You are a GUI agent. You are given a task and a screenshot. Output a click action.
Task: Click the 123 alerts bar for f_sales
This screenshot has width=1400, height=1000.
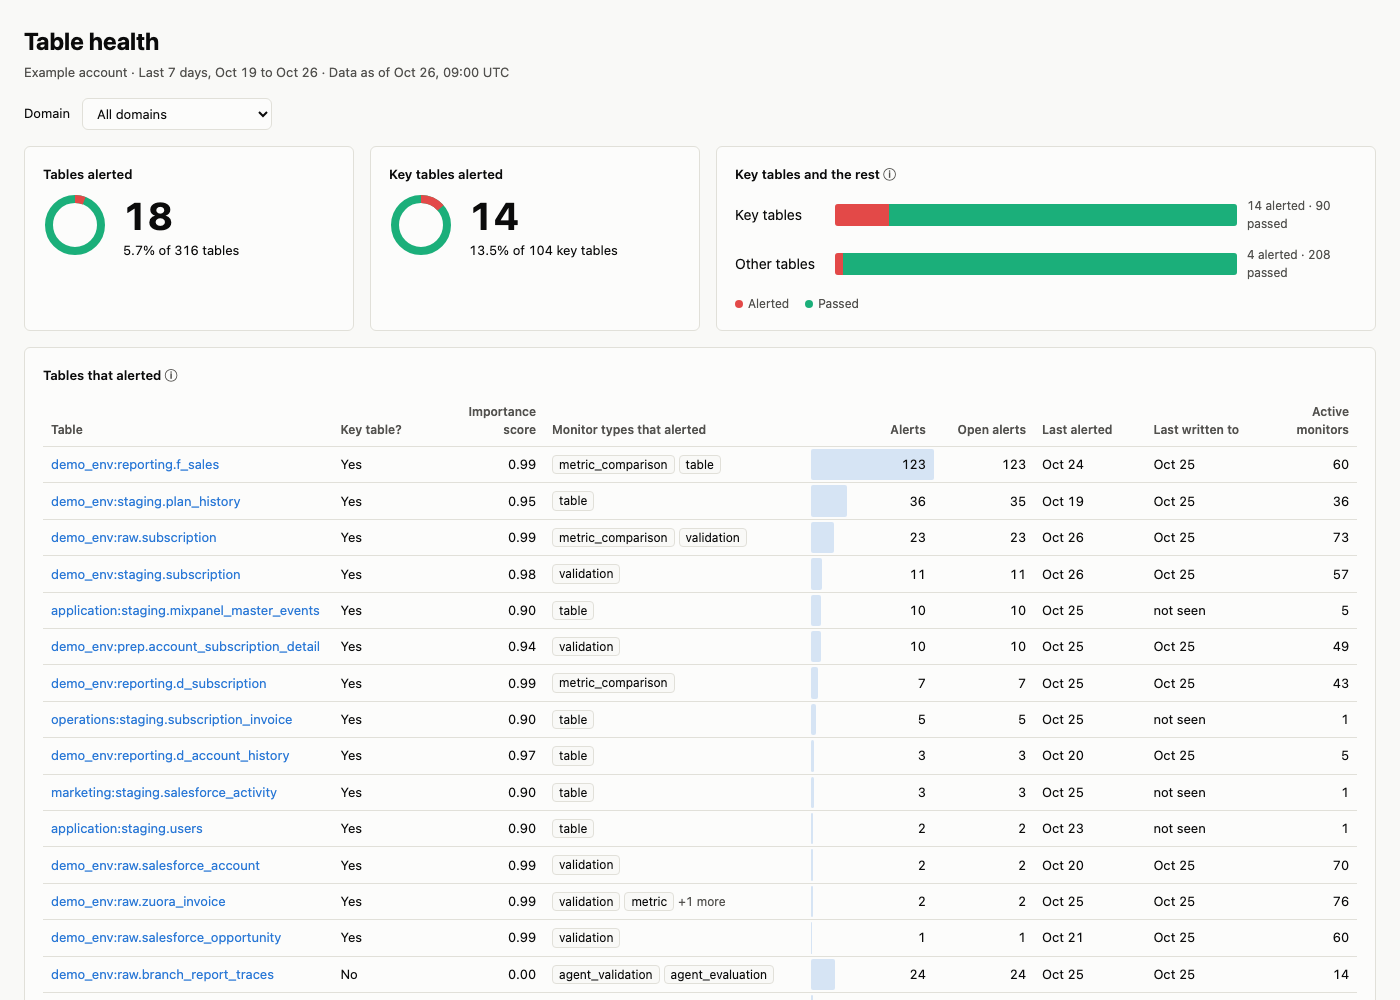[x=872, y=465]
